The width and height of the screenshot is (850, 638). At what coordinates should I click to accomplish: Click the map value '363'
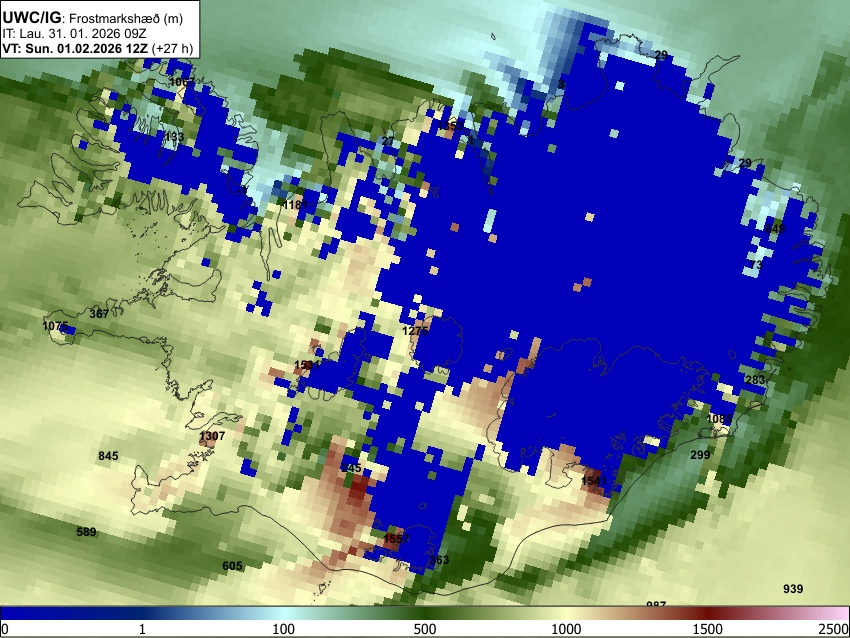point(439,559)
